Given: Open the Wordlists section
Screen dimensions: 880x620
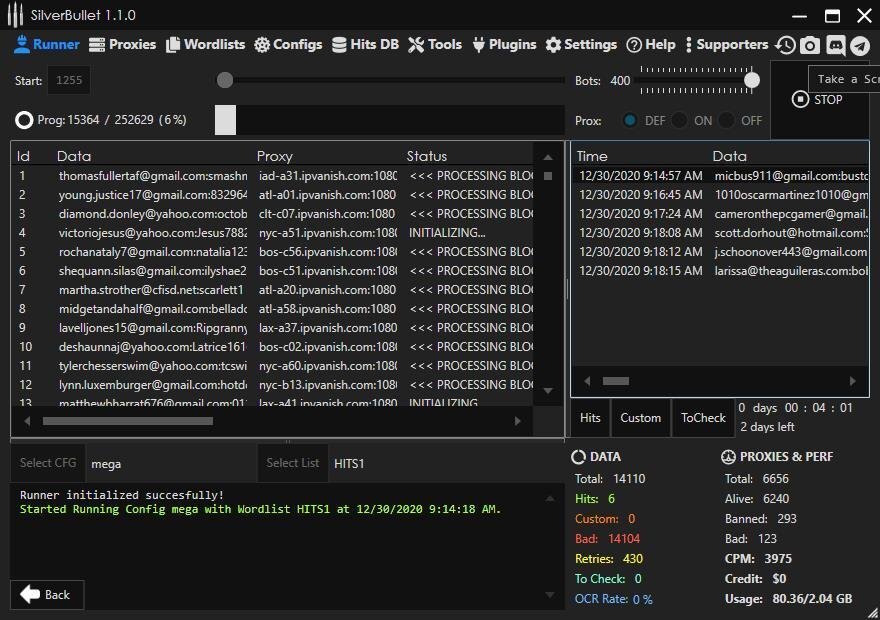Looking at the screenshot, I should coord(205,44).
